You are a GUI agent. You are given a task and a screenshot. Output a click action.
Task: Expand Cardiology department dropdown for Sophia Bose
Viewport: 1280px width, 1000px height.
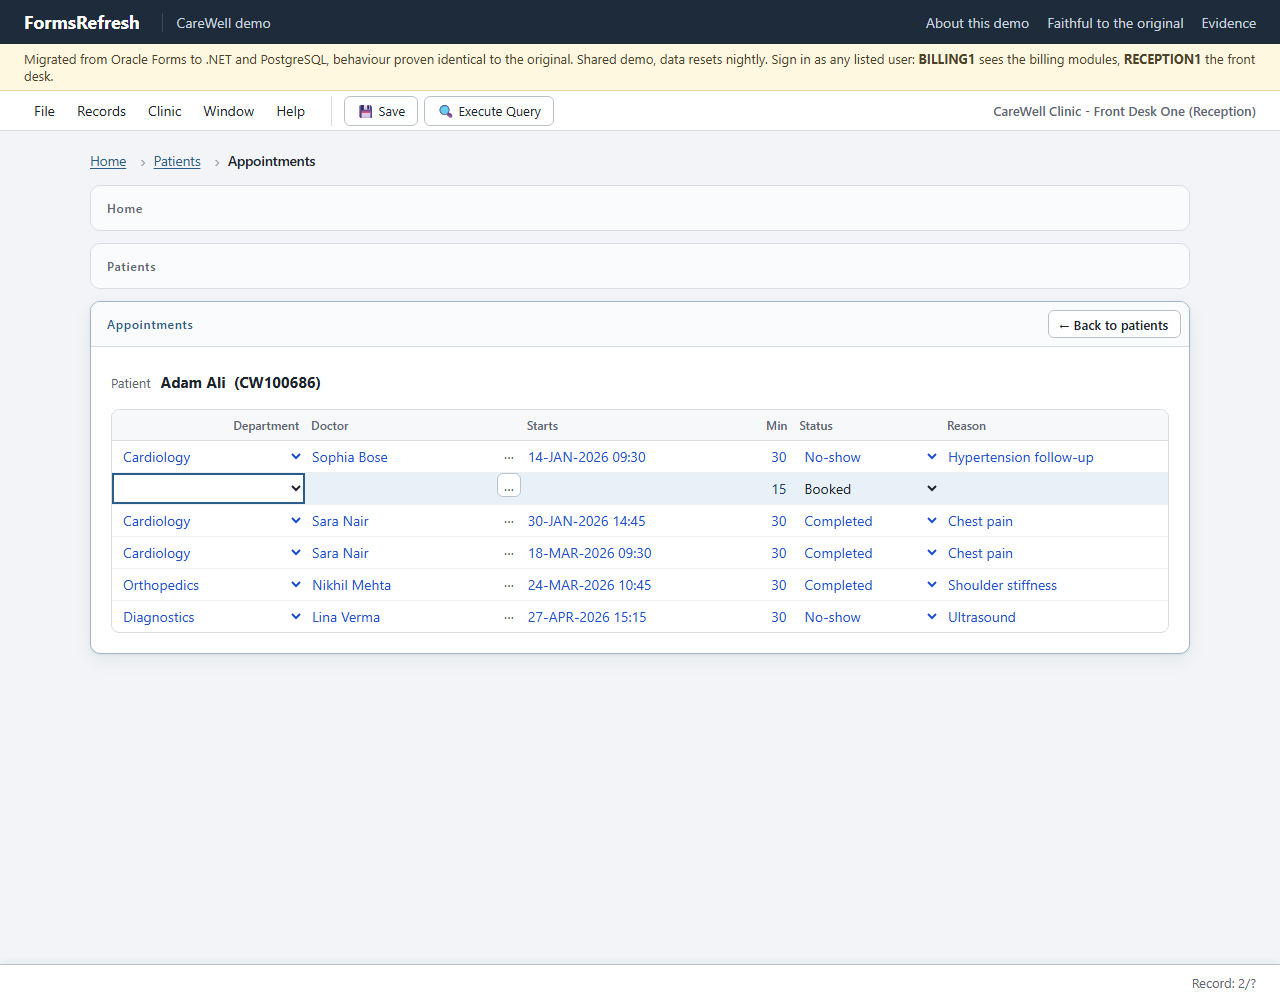(296, 457)
